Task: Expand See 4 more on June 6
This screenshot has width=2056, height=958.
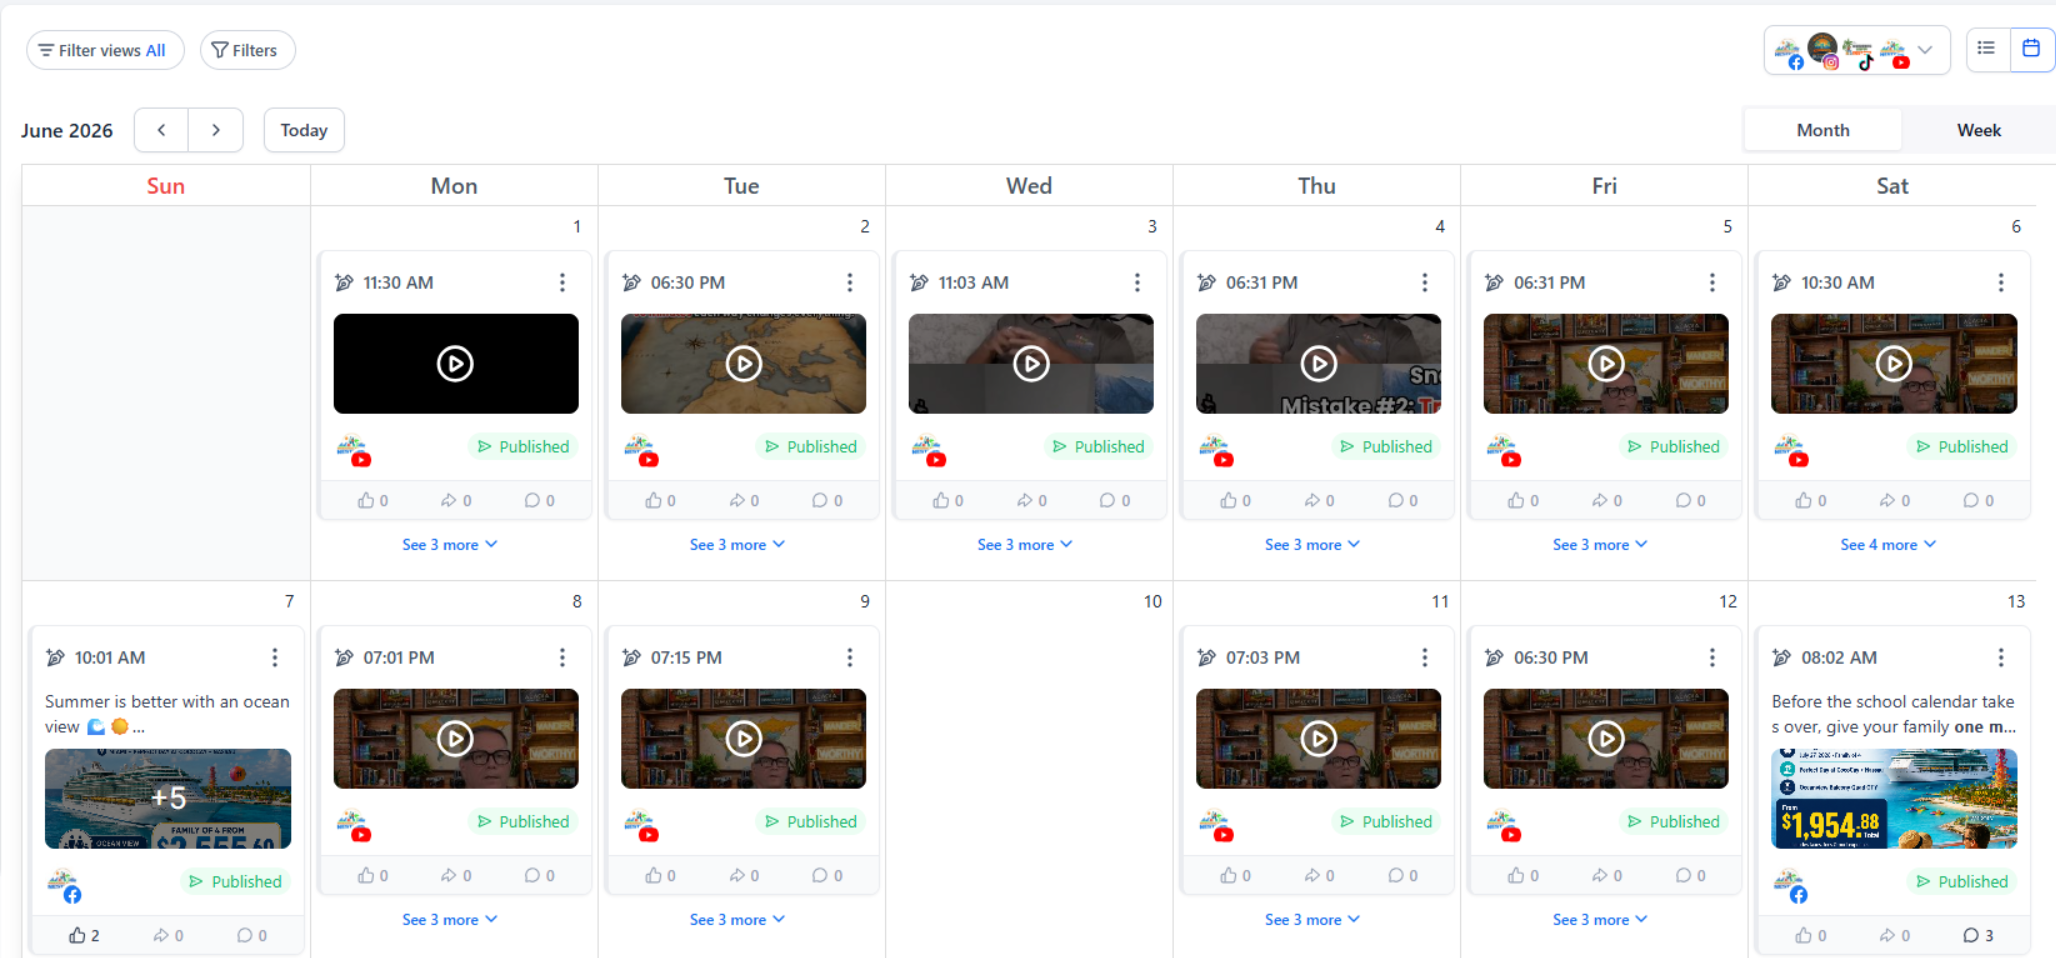Action: point(1888,545)
